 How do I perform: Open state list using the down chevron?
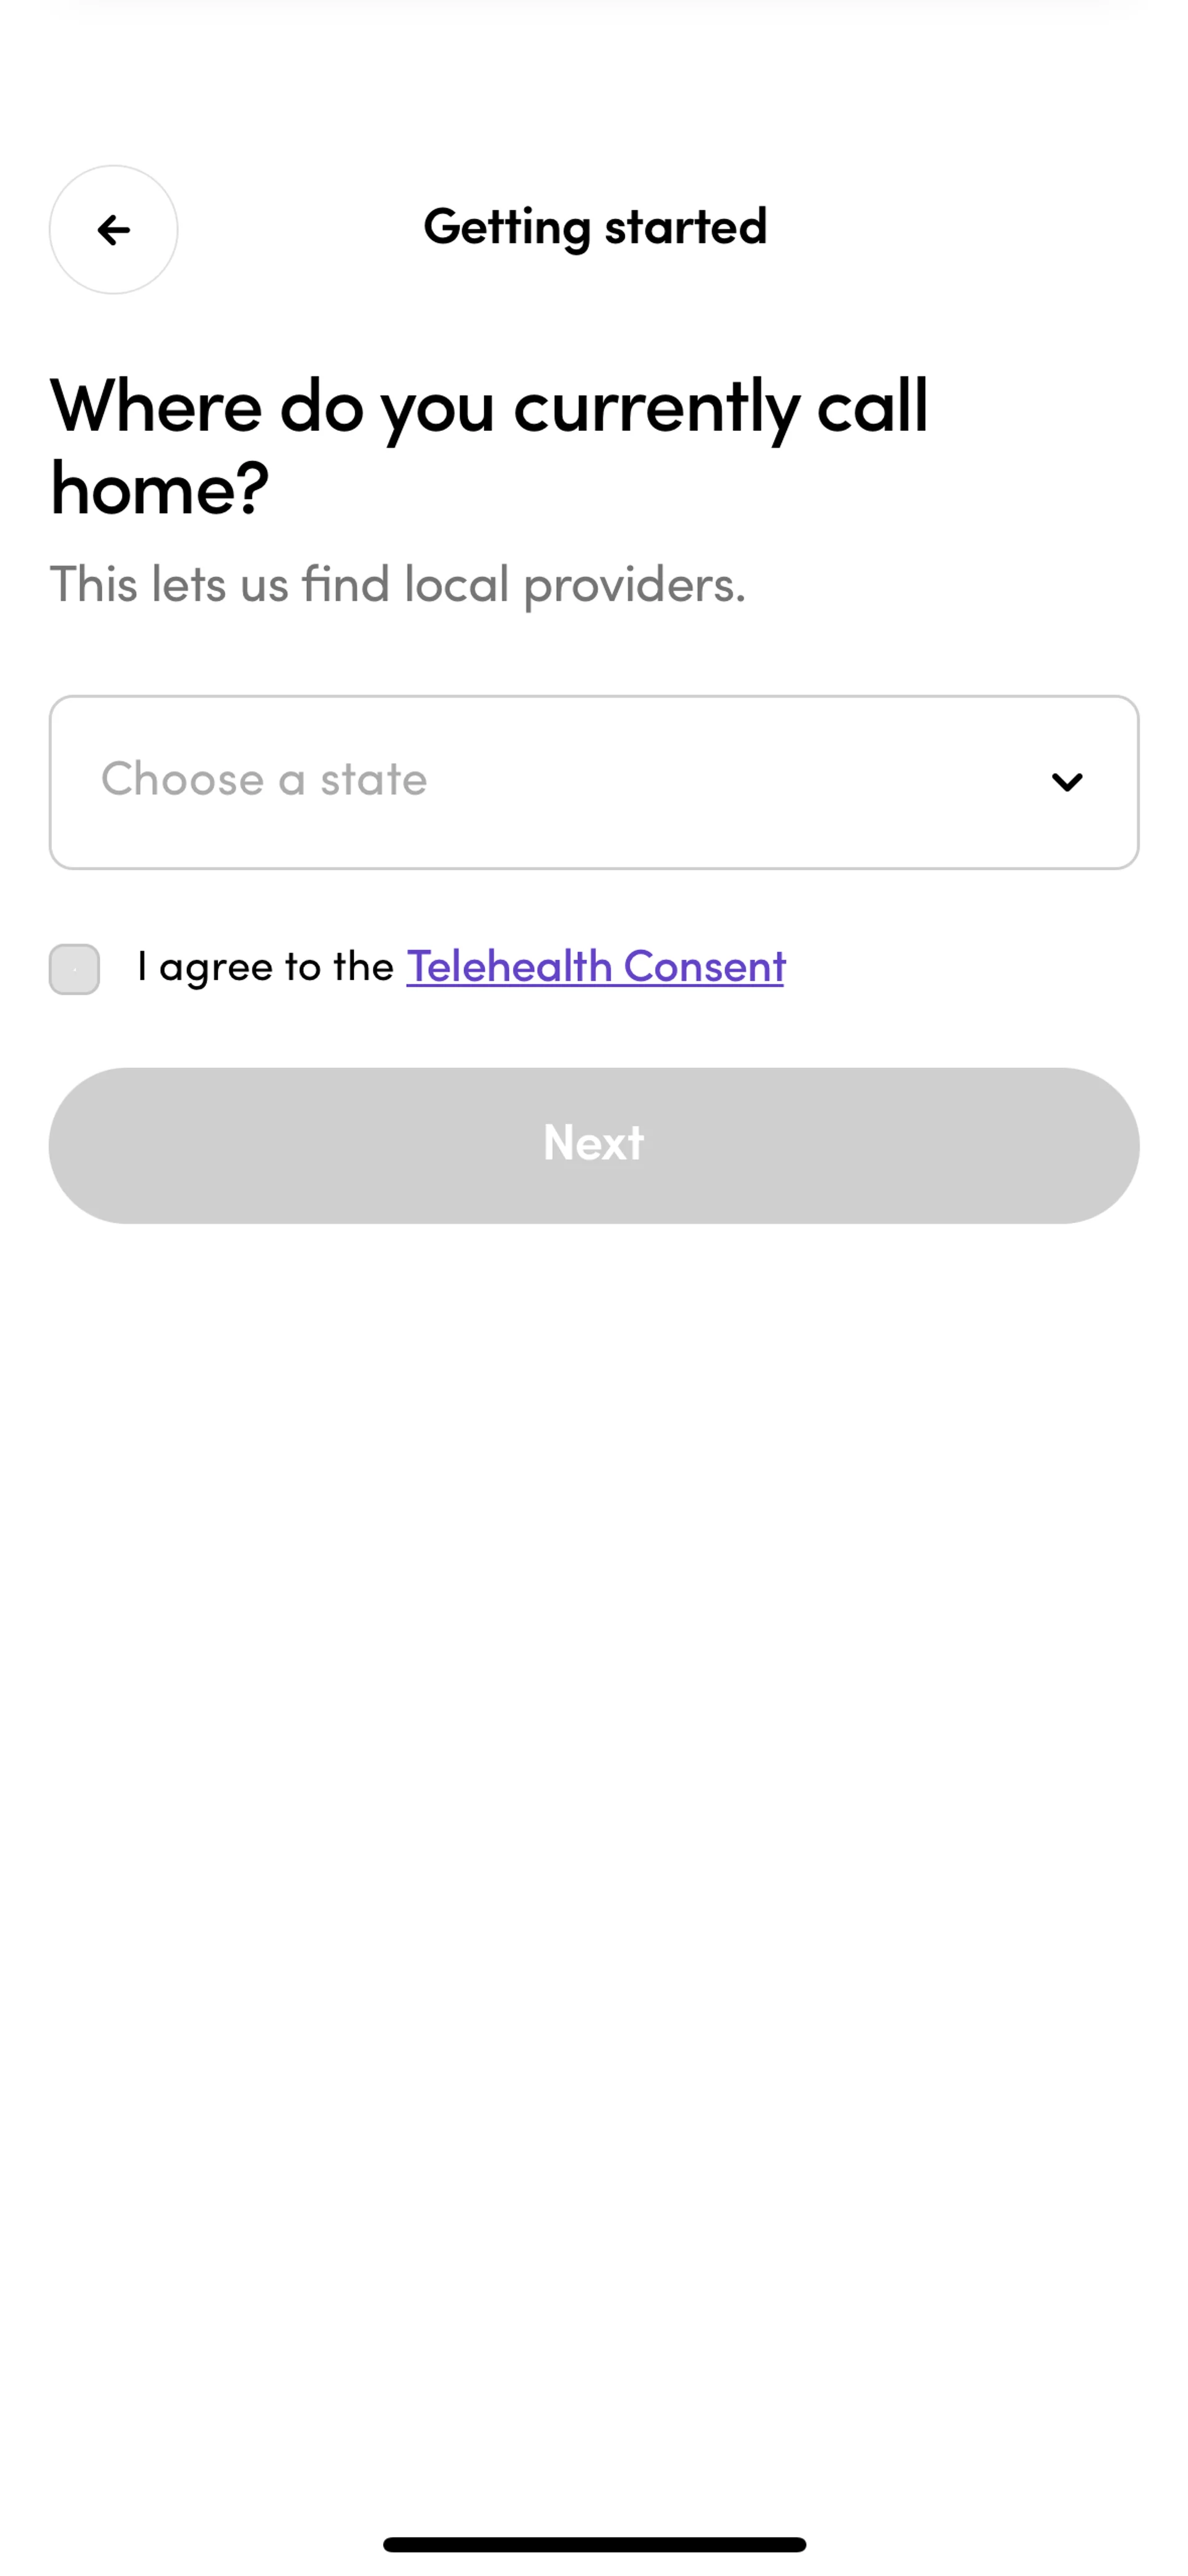[1067, 782]
